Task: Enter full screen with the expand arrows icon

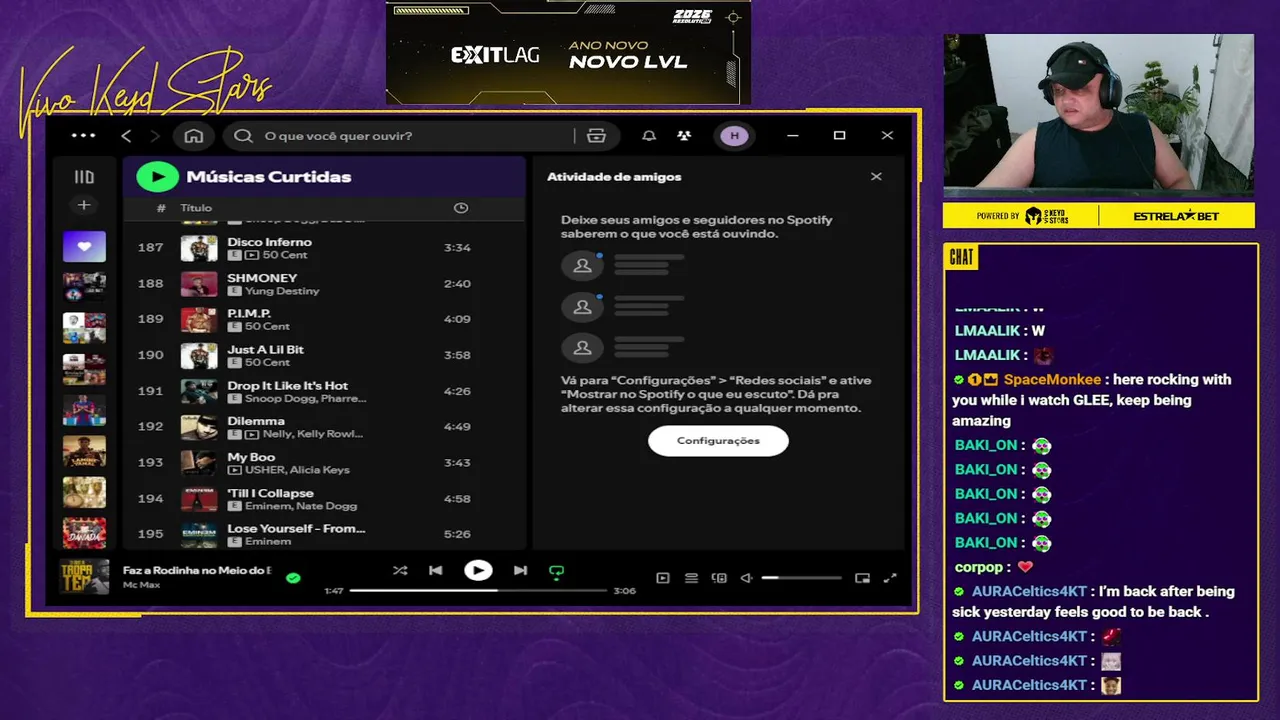Action: click(890, 578)
